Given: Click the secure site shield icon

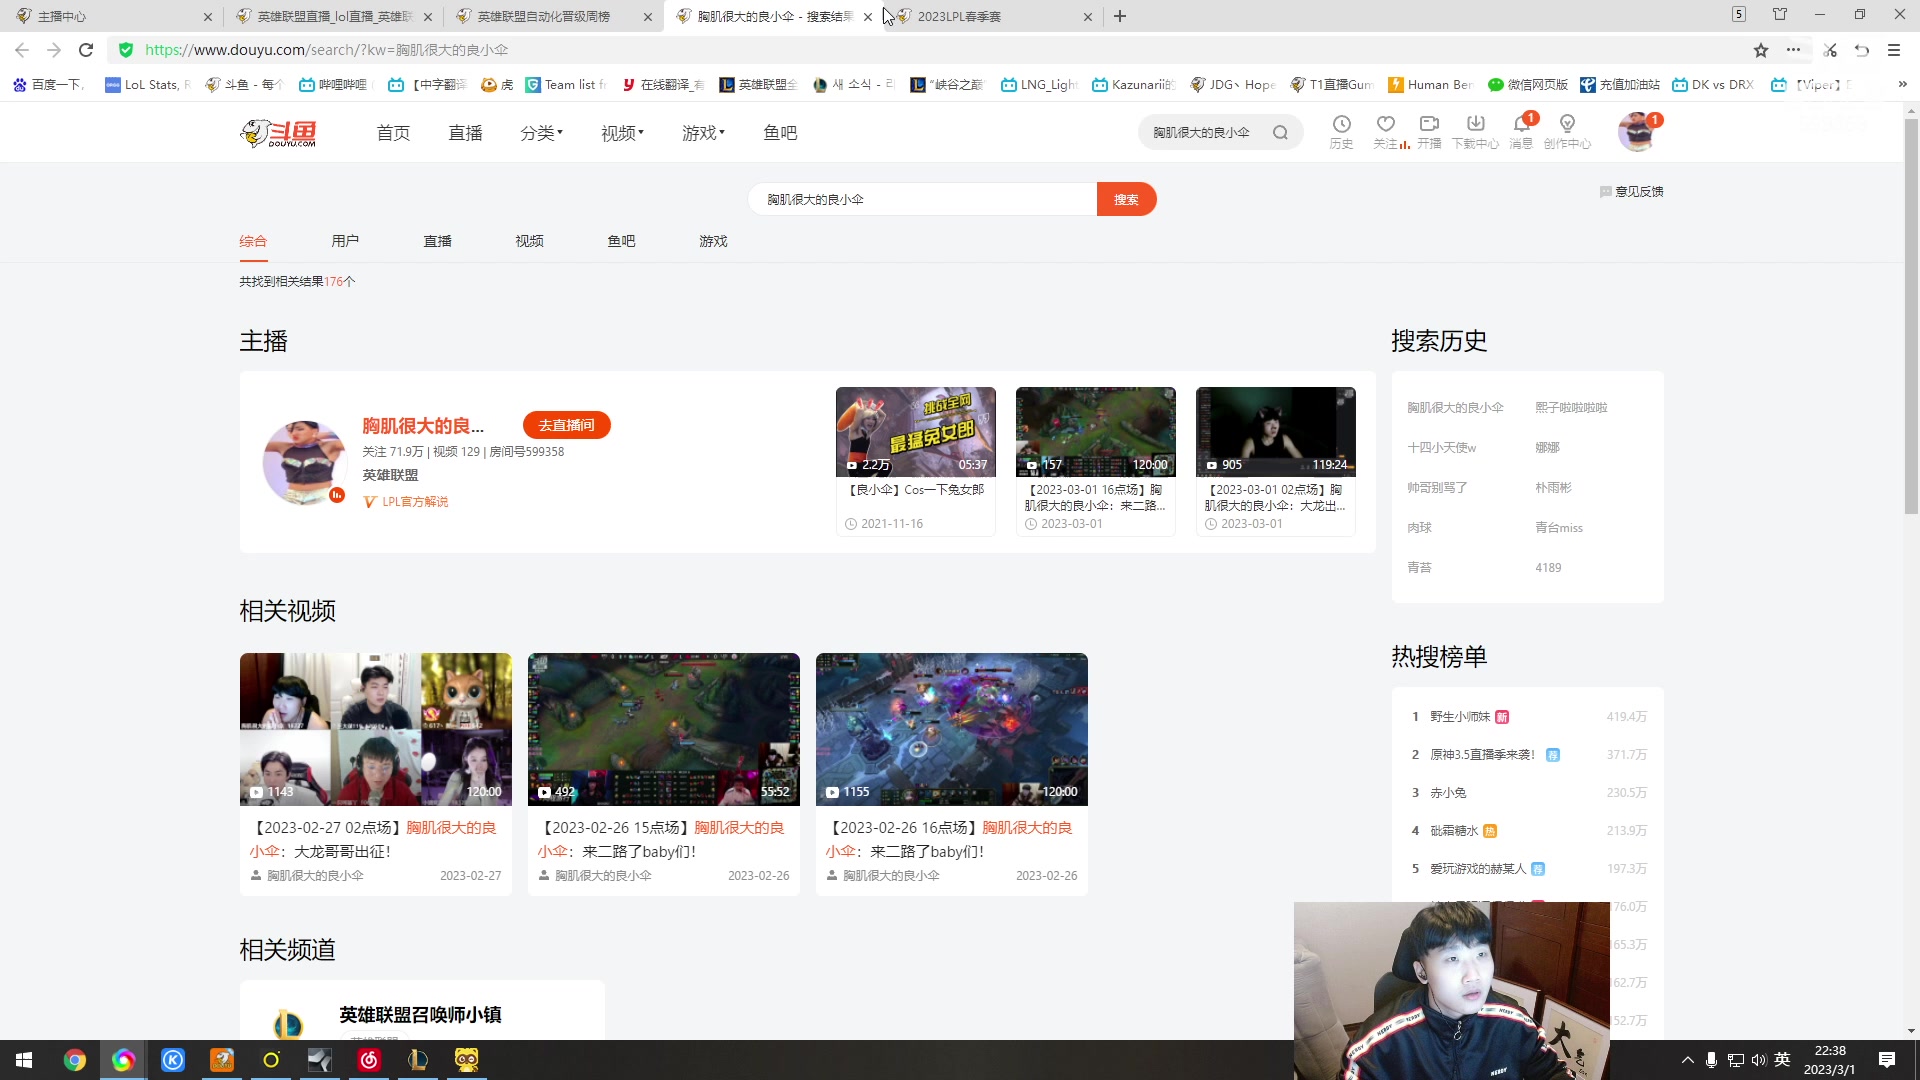Looking at the screenshot, I should (x=126, y=50).
